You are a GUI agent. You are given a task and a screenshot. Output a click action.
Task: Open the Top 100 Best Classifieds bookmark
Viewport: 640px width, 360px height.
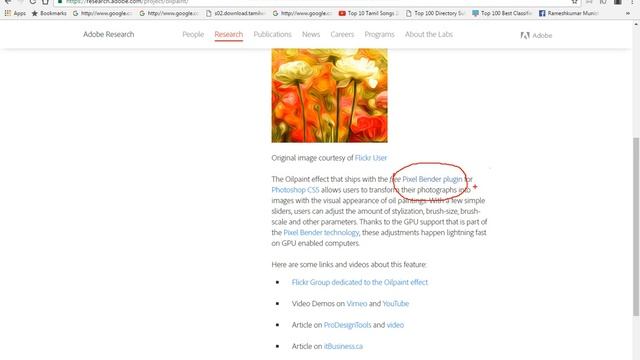point(502,13)
